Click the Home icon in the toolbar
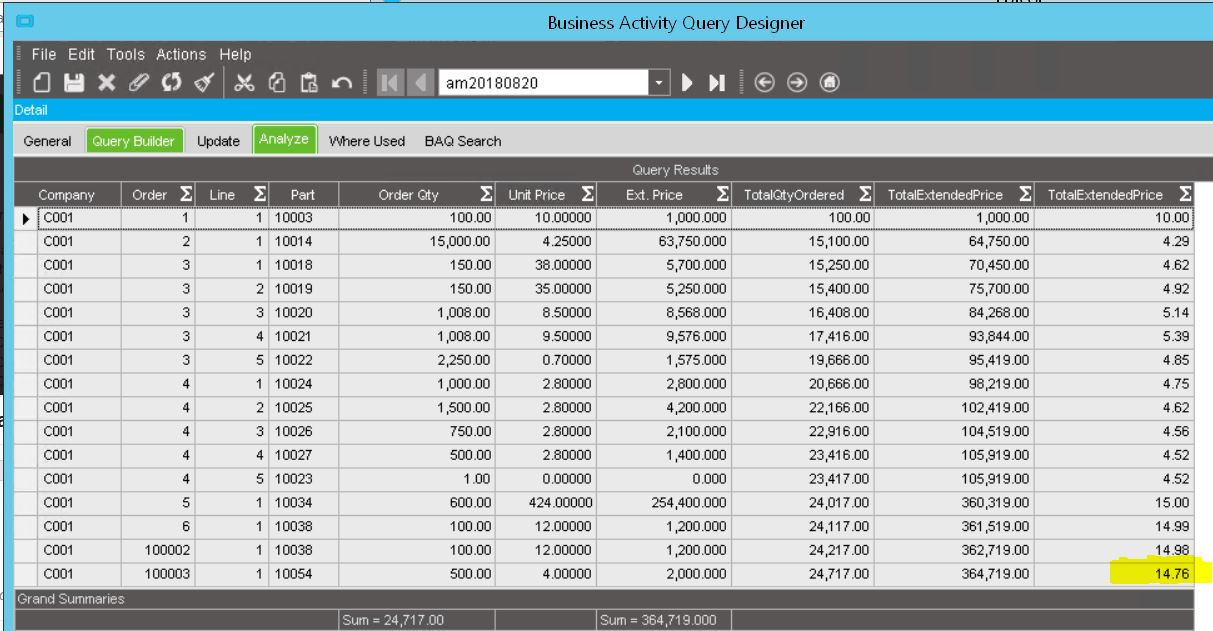This screenshot has width=1213, height=631. click(829, 83)
